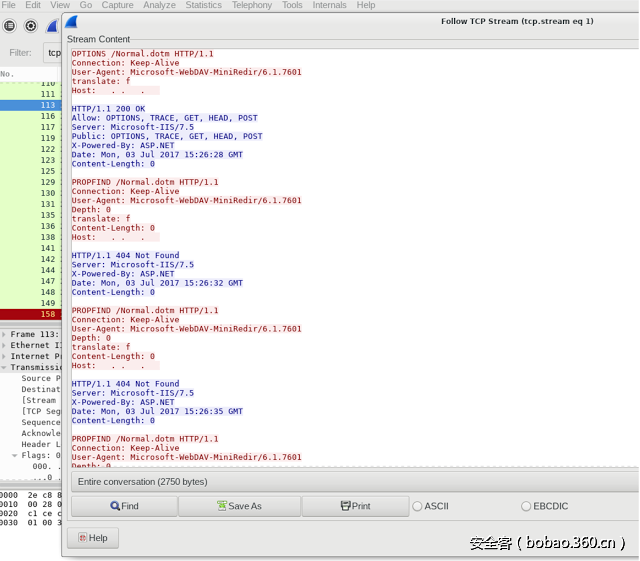Open Help for the stream dialog
Viewport: 640px width, 561px height.
click(92, 538)
